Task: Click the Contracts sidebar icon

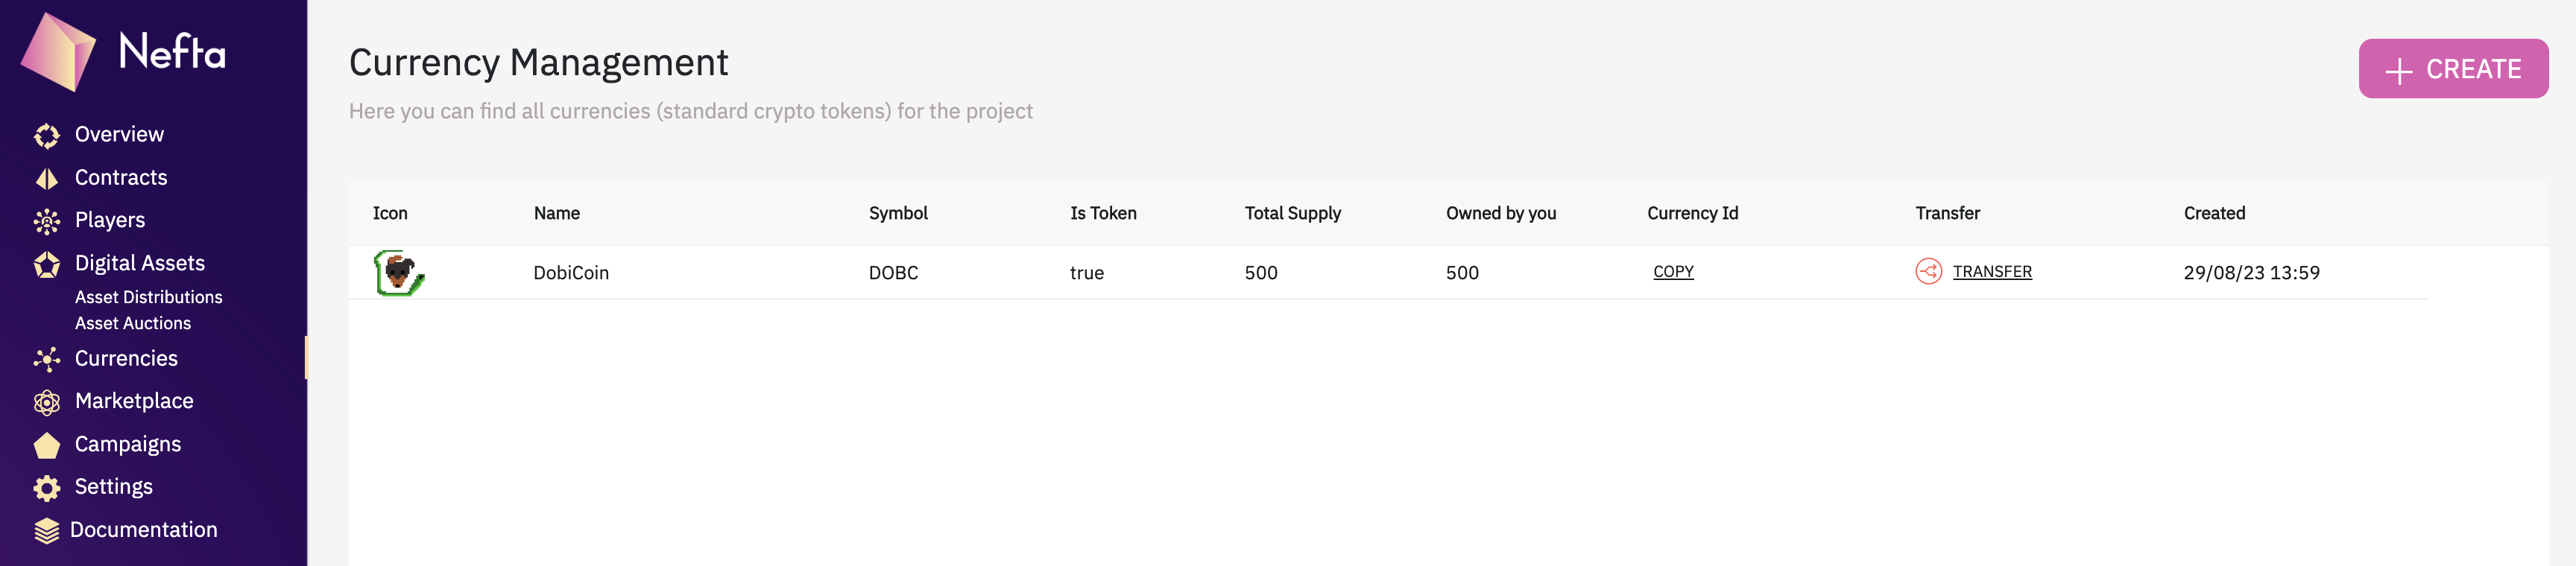Action: click(46, 178)
